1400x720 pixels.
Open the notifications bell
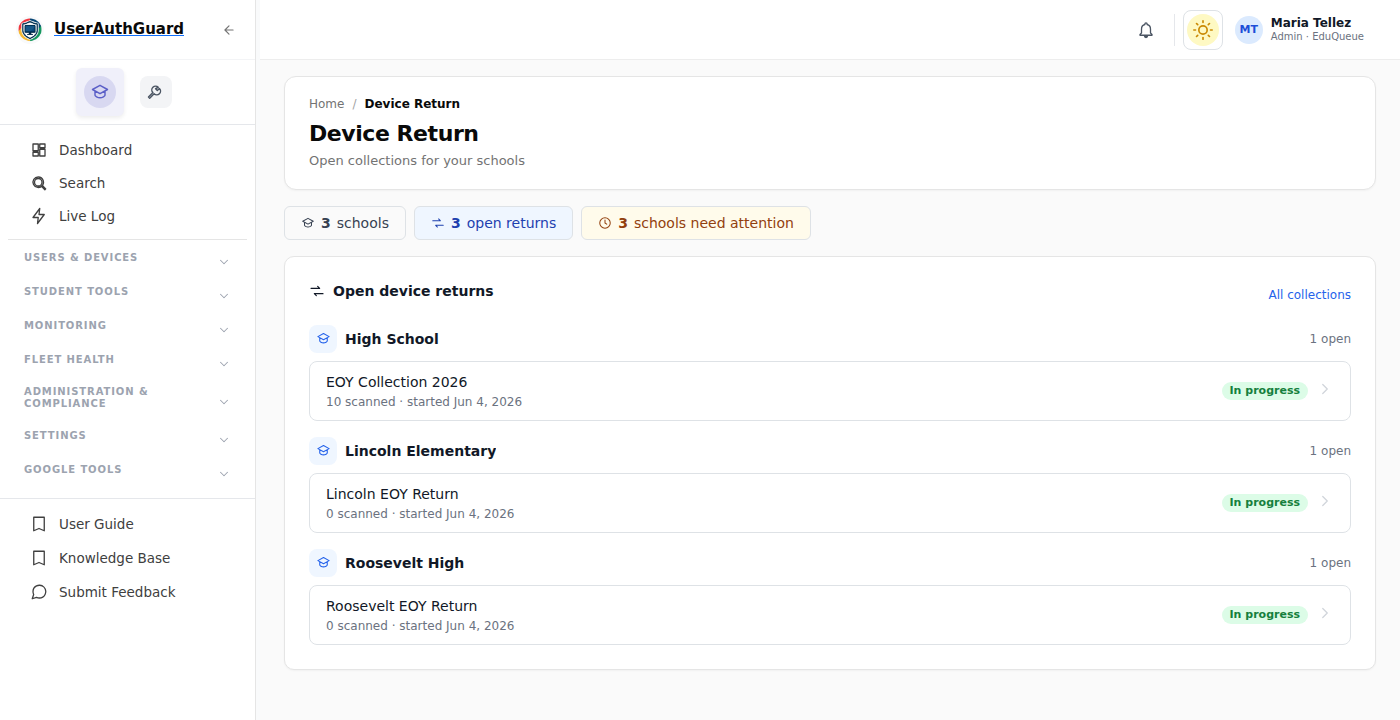[1146, 30]
